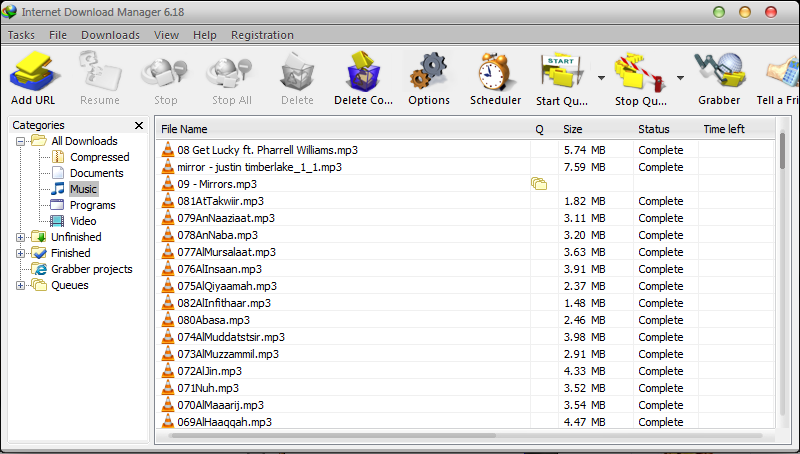This screenshot has height=454, width=800.
Task: Click the VLC icon of 081AtTakwiir.mp3
Action: tap(168, 200)
